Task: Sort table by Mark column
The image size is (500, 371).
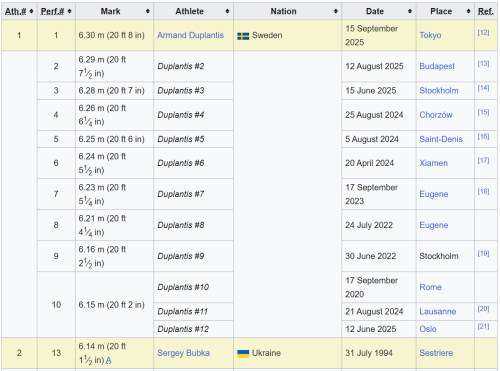Action: pyautogui.click(x=148, y=11)
